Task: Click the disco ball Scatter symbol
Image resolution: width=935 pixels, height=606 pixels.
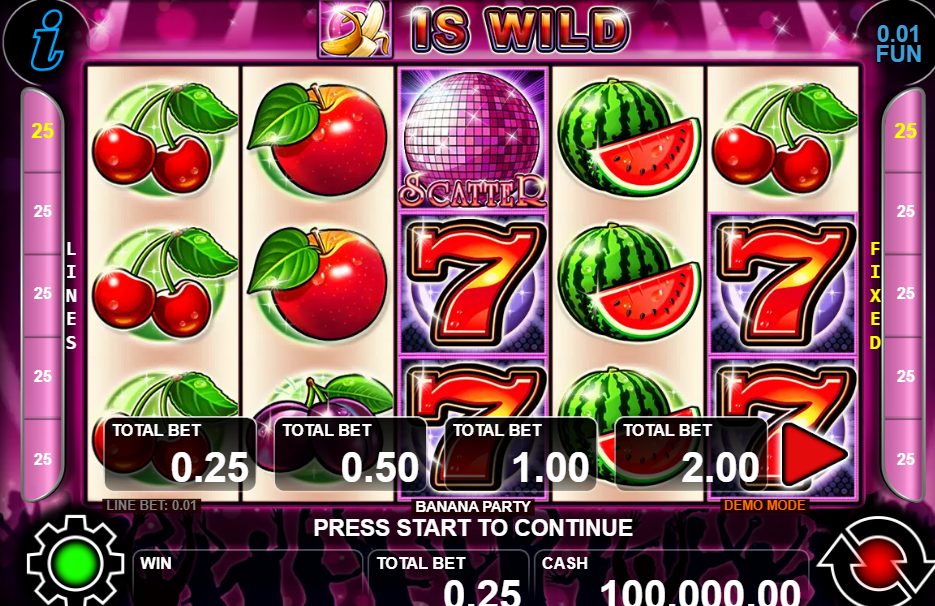Action: 472,139
